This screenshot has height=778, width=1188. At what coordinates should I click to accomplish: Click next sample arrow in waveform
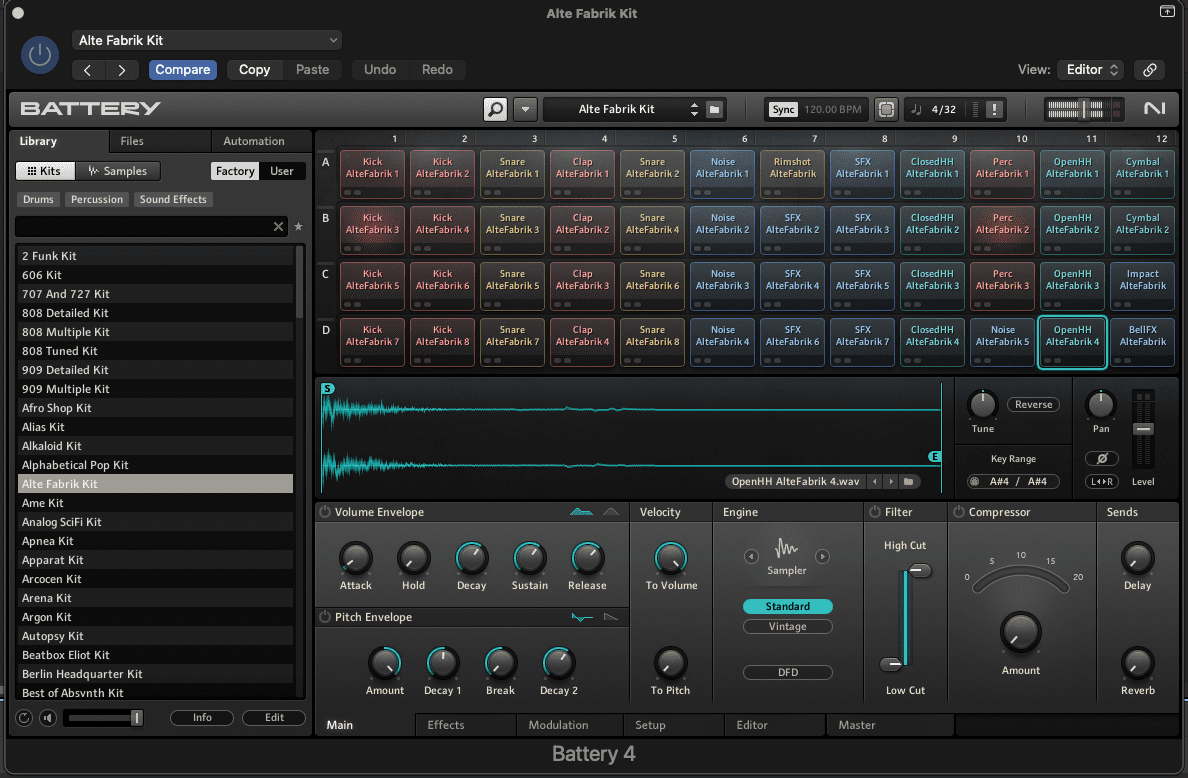tap(891, 481)
